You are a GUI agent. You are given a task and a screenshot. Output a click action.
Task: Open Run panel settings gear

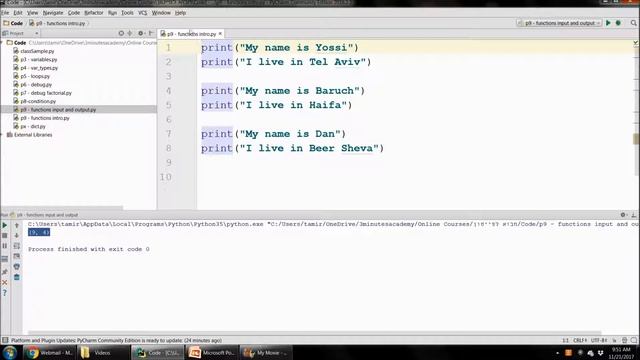coord(623,215)
